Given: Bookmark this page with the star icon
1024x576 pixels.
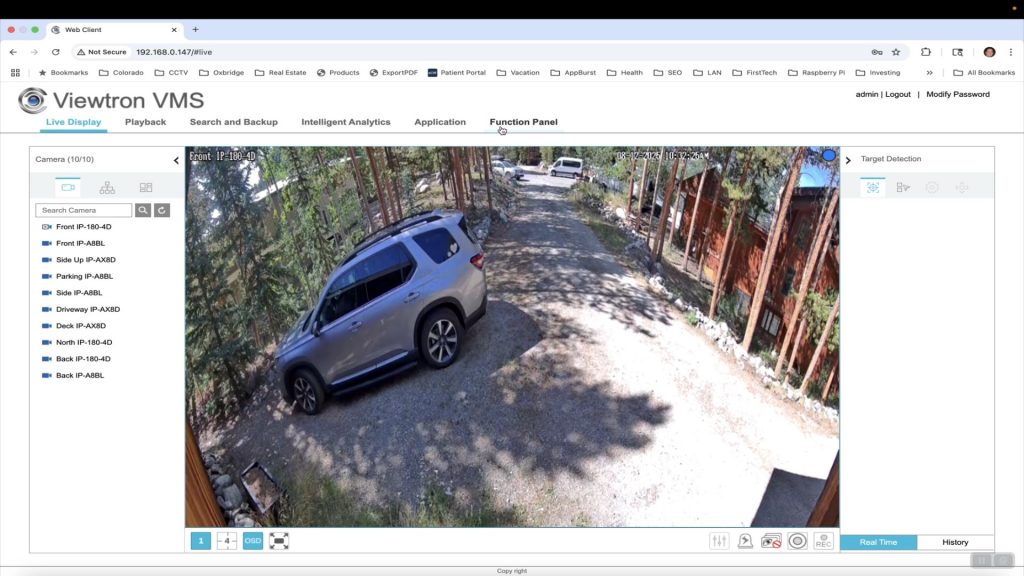Looking at the screenshot, I should (x=896, y=52).
